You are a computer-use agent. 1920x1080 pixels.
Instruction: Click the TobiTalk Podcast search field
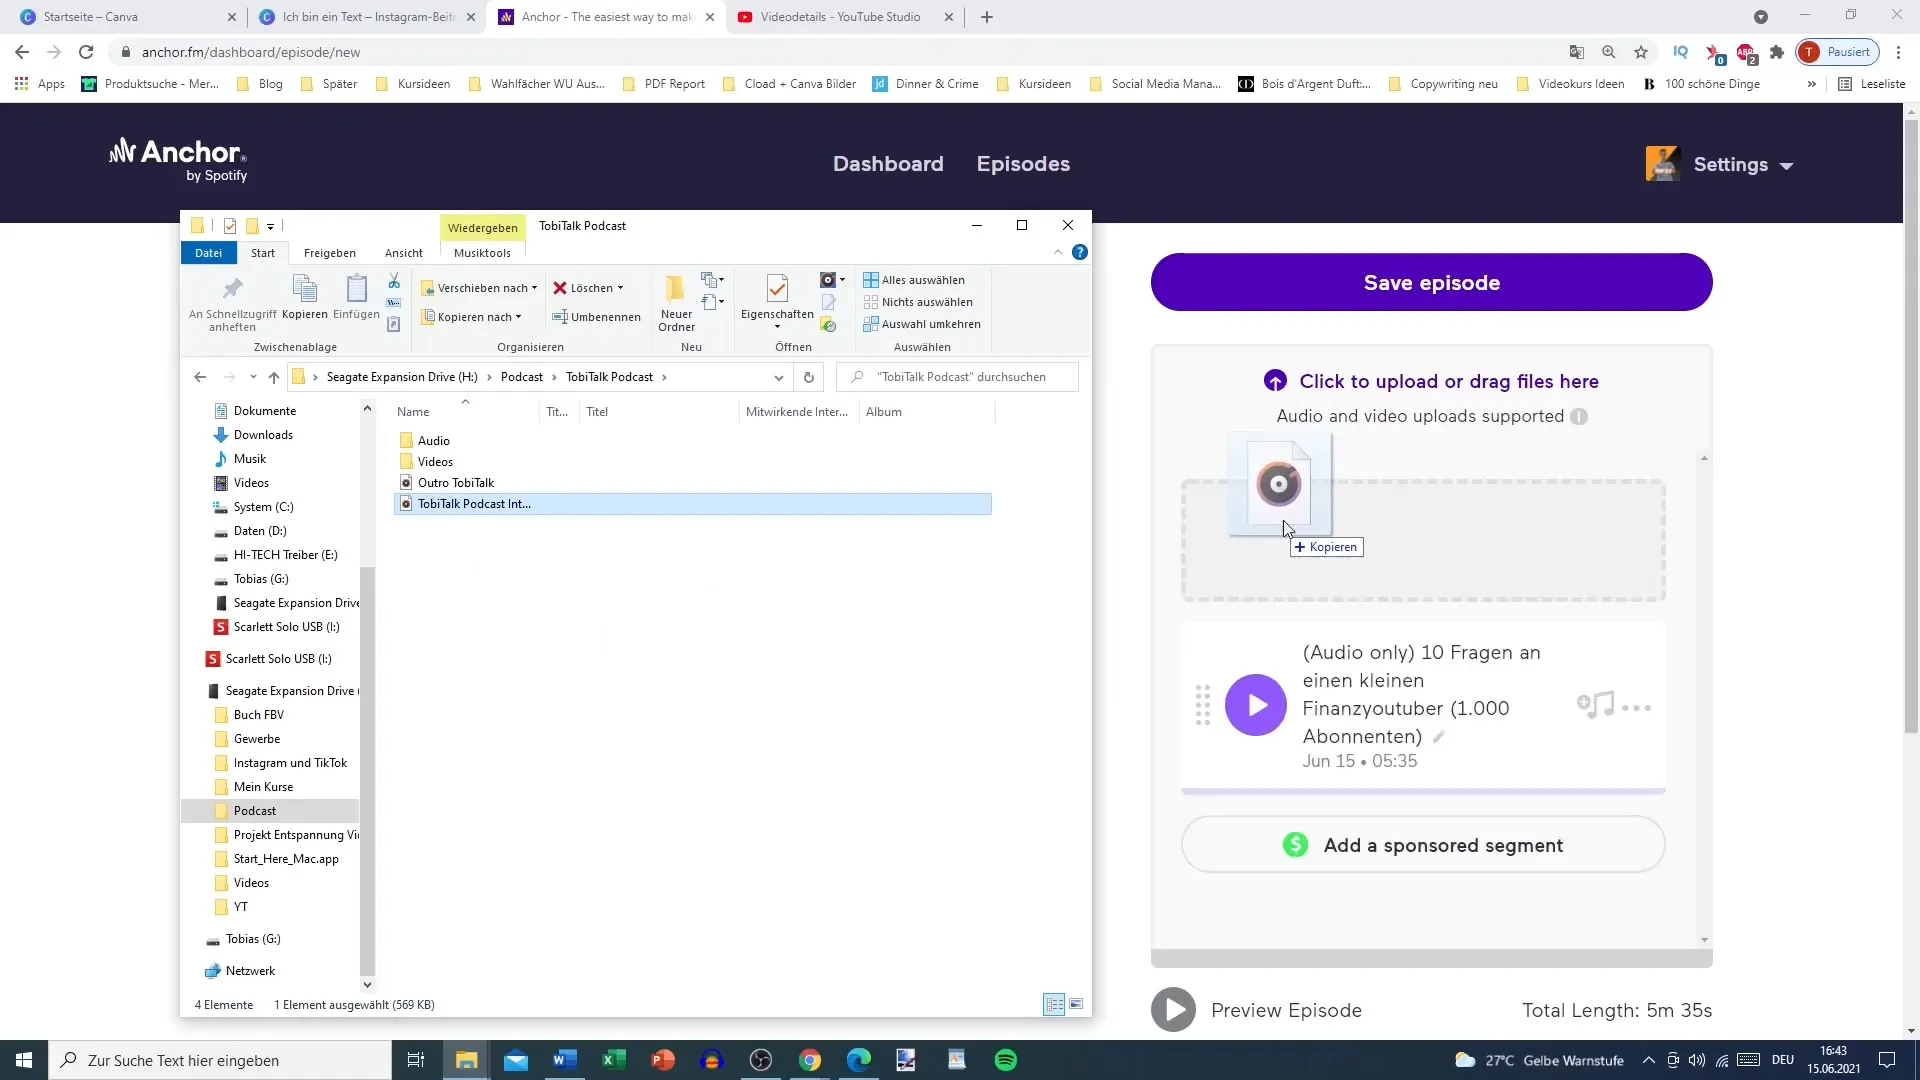[x=958, y=377]
